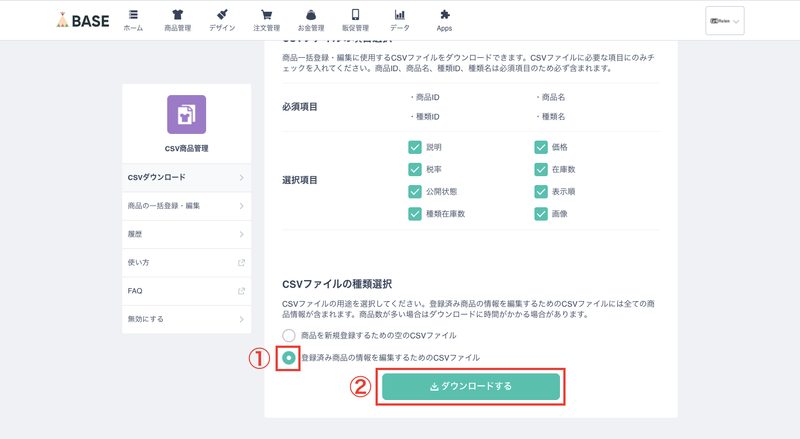Uncheck the 税率 checkbox

[414, 169]
